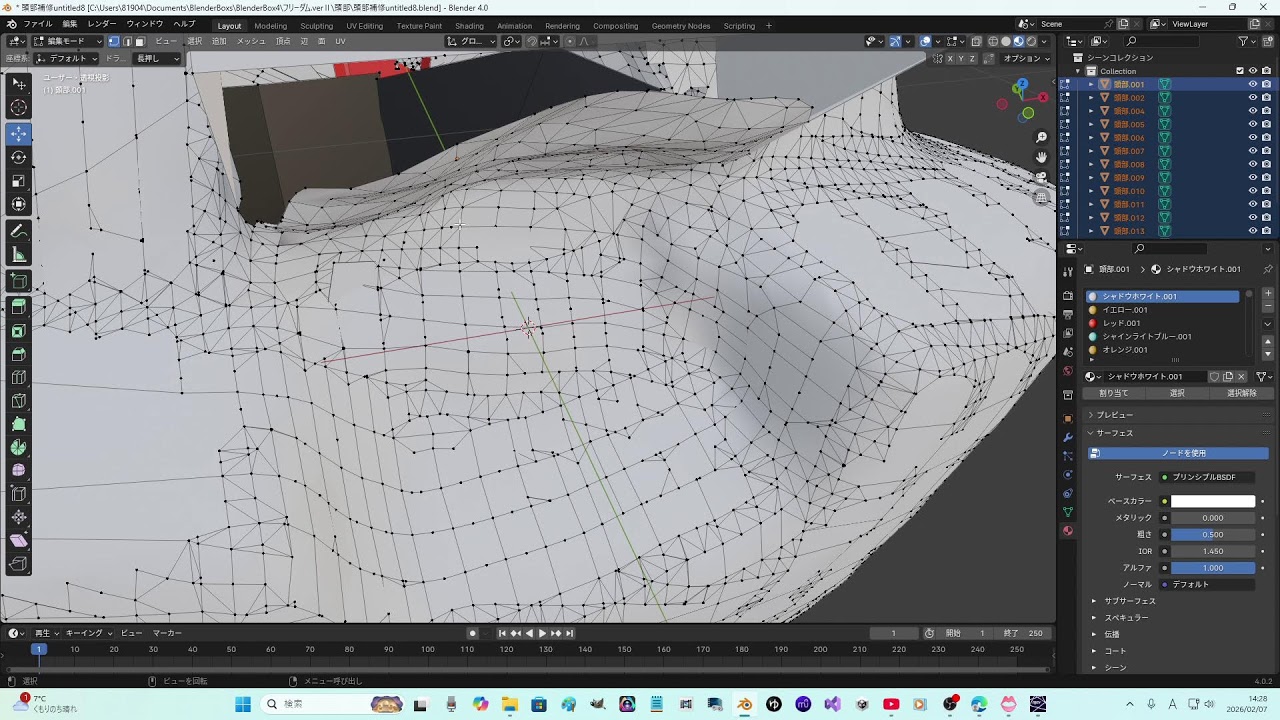1280x720 pixels.
Task: Collapse the サーフェス panel
Action: pos(1114,433)
